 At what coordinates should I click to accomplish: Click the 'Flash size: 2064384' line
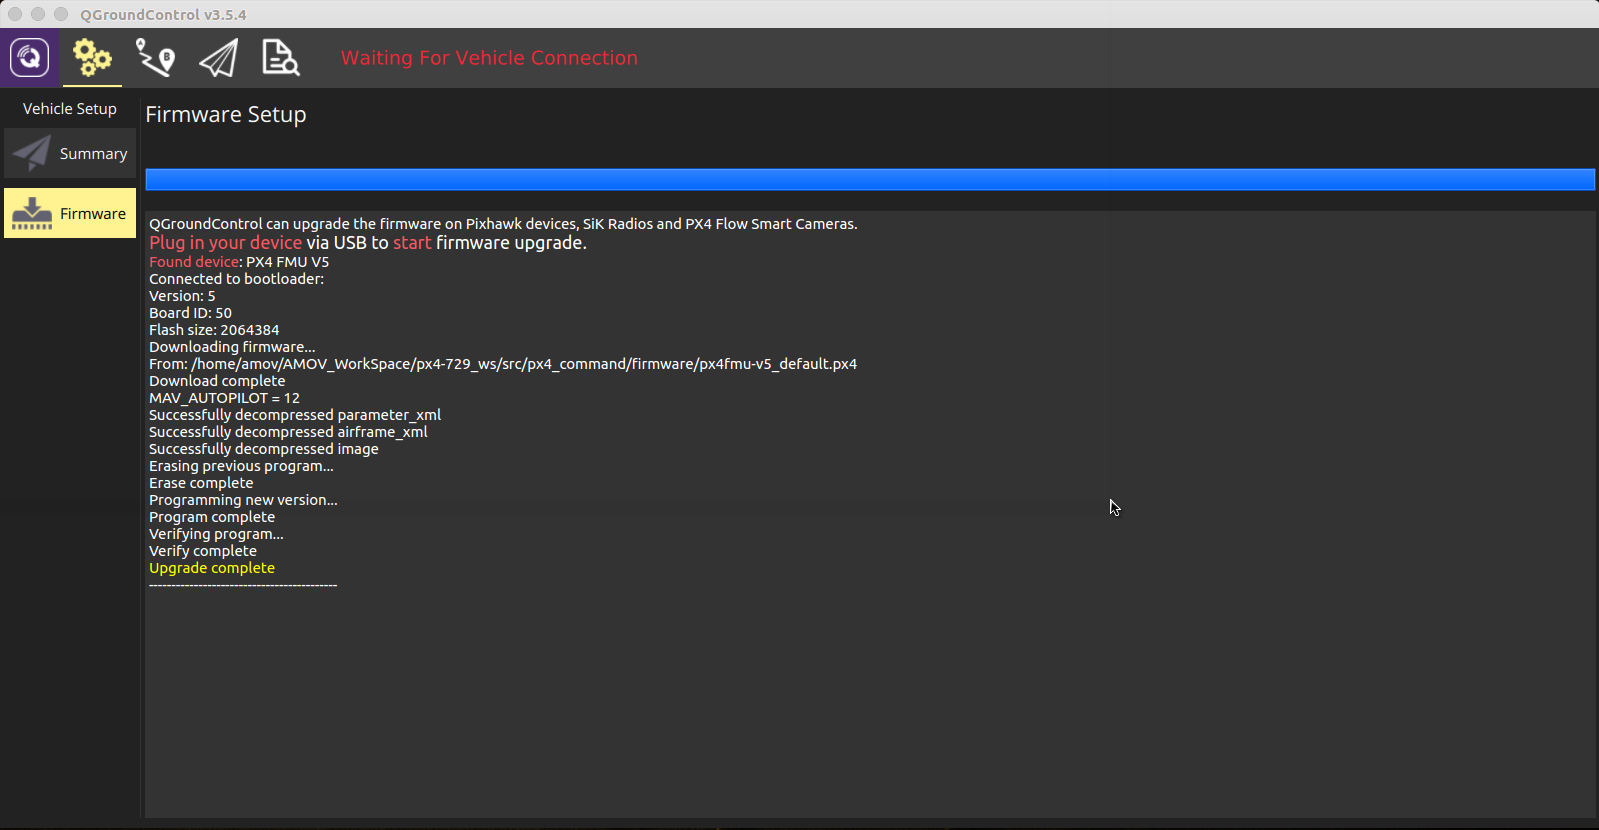(214, 330)
